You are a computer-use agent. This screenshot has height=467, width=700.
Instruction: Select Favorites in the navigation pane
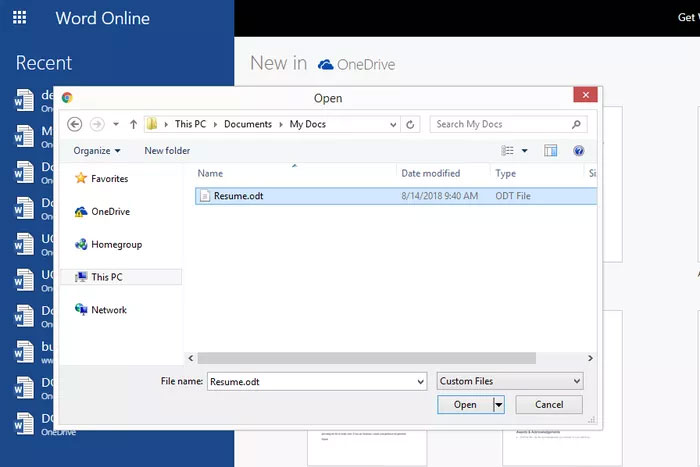109,179
